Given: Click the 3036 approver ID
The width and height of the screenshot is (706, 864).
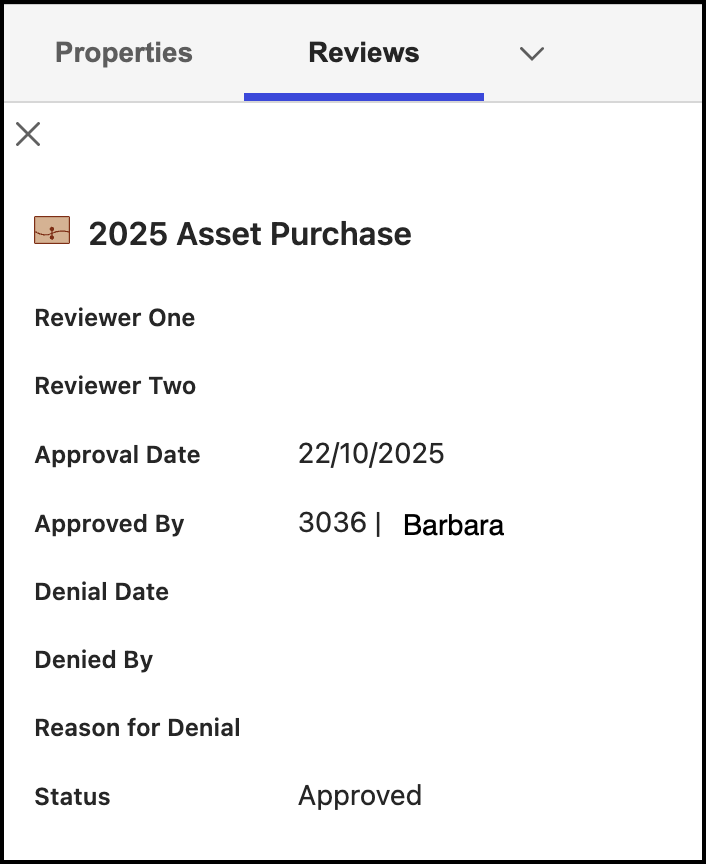Looking at the screenshot, I should (332, 523).
